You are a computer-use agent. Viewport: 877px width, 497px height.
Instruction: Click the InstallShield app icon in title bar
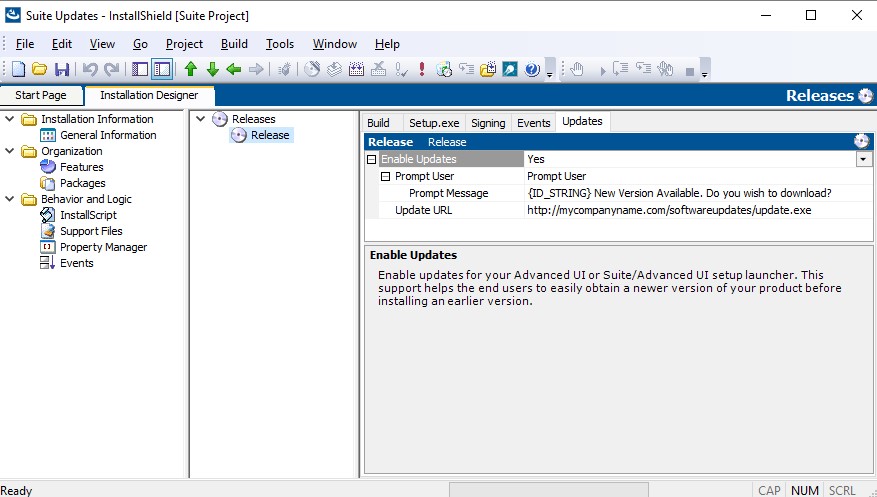click(x=12, y=15)
